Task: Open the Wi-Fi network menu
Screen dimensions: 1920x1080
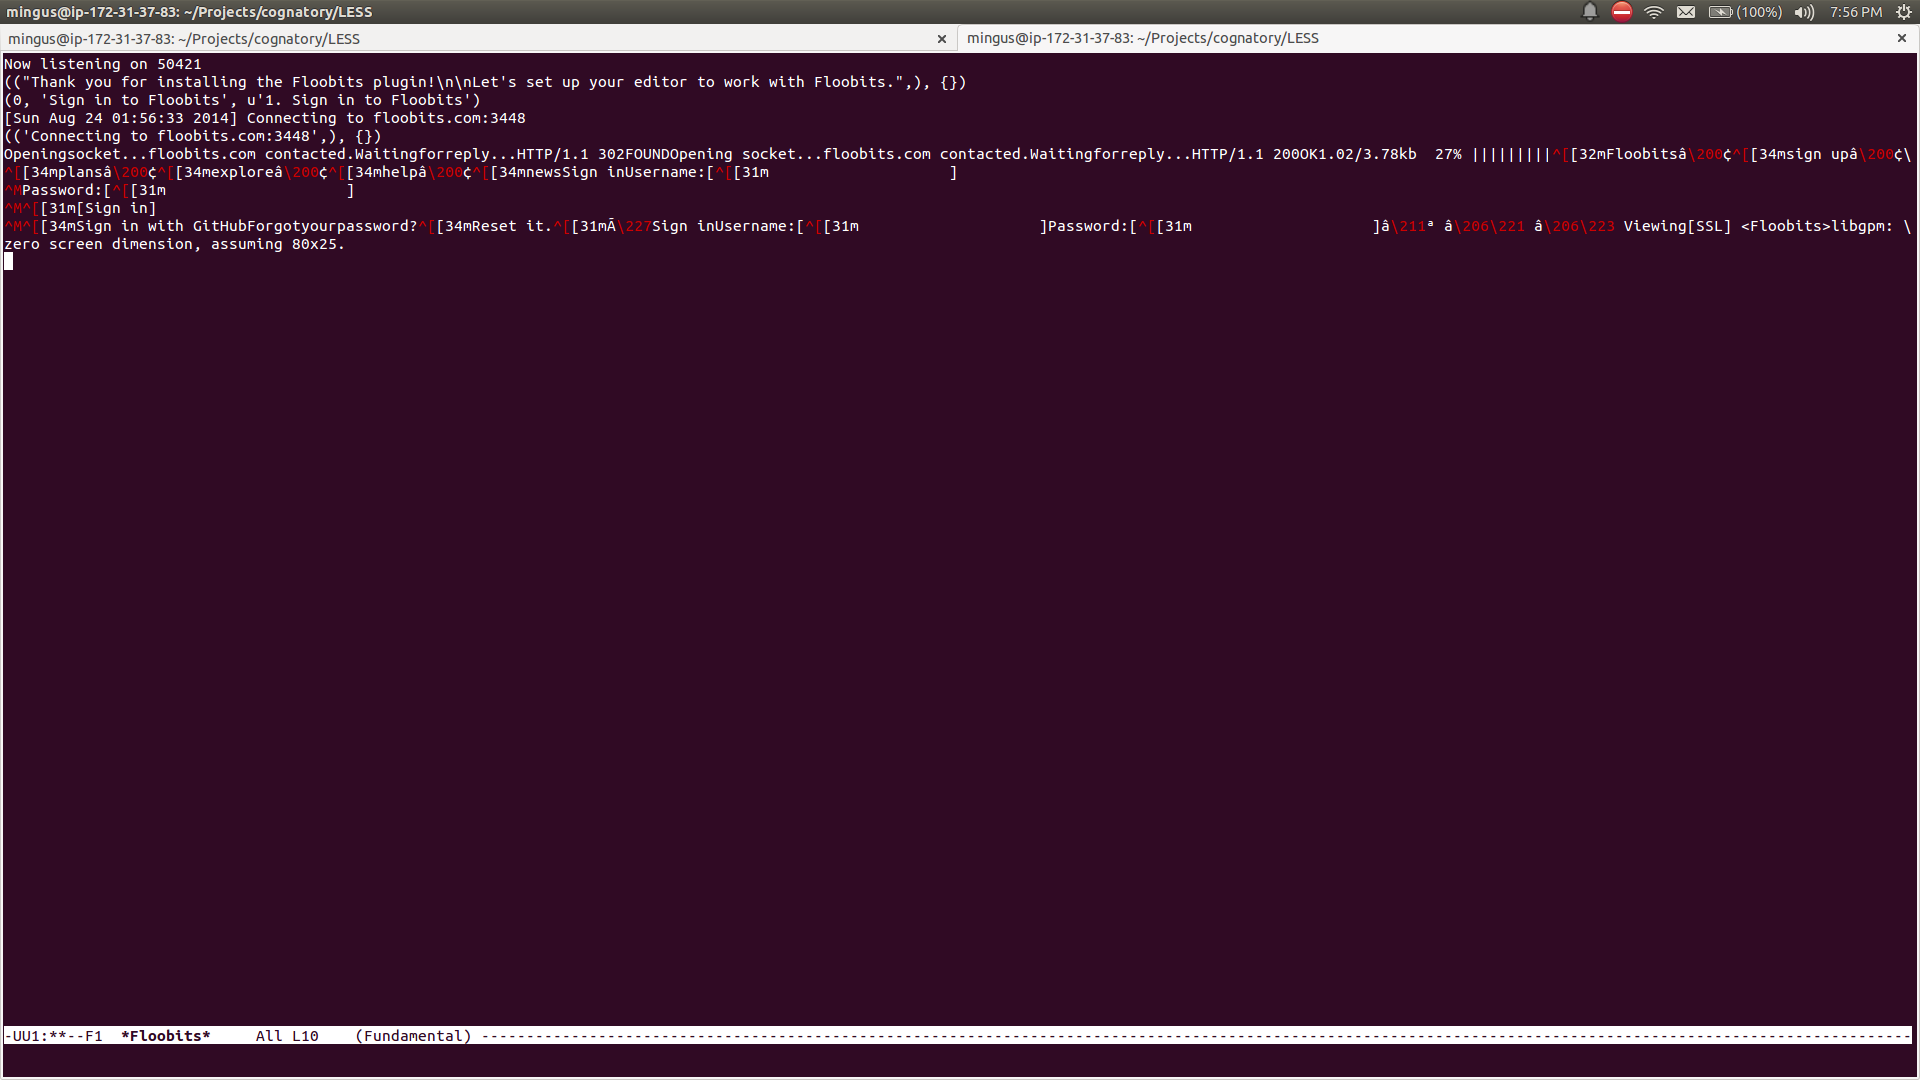Action: [x=1654, y=12]
